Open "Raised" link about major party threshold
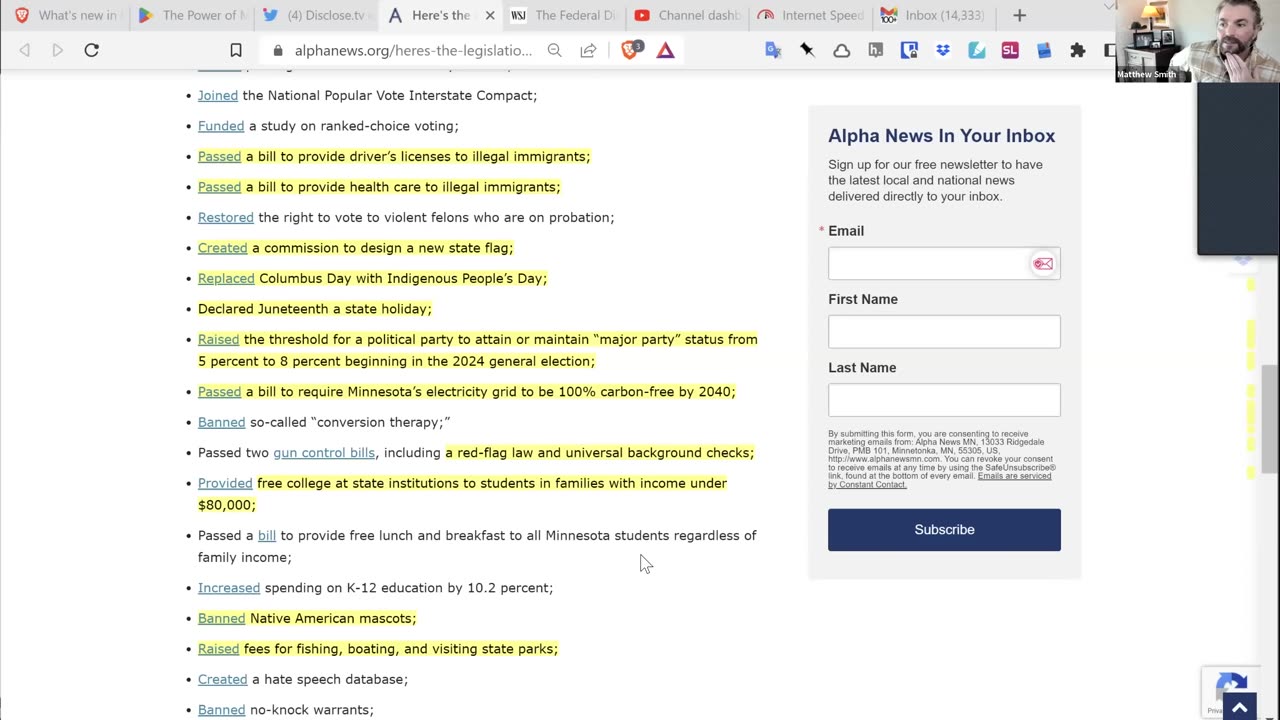Screen dimensions: 1280x720 pos(218,340)
